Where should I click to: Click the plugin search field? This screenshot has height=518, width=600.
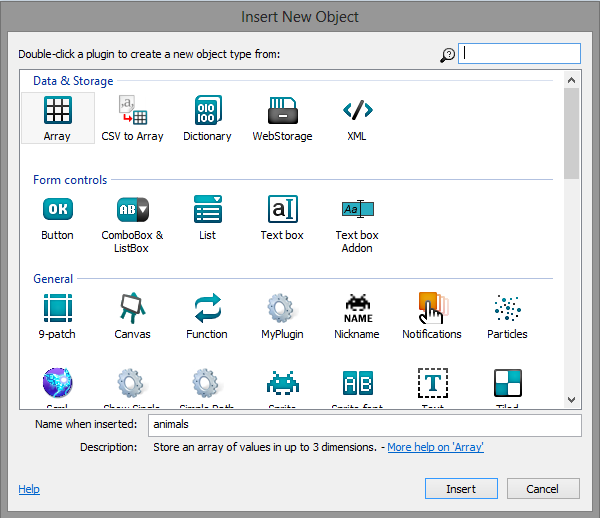pos(519,54)
